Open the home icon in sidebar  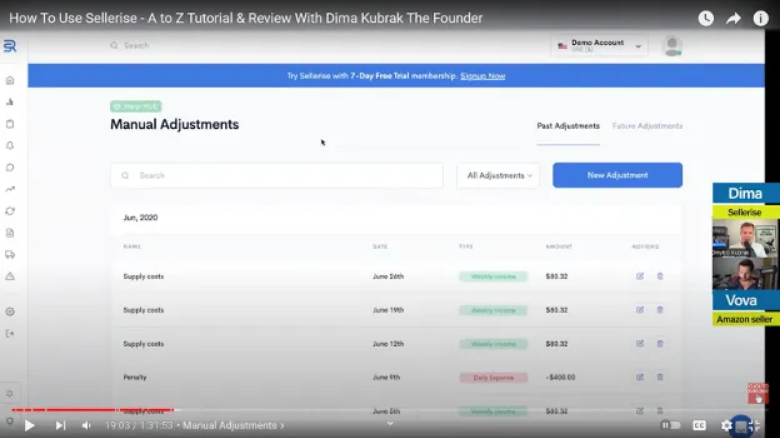point(10,80)
